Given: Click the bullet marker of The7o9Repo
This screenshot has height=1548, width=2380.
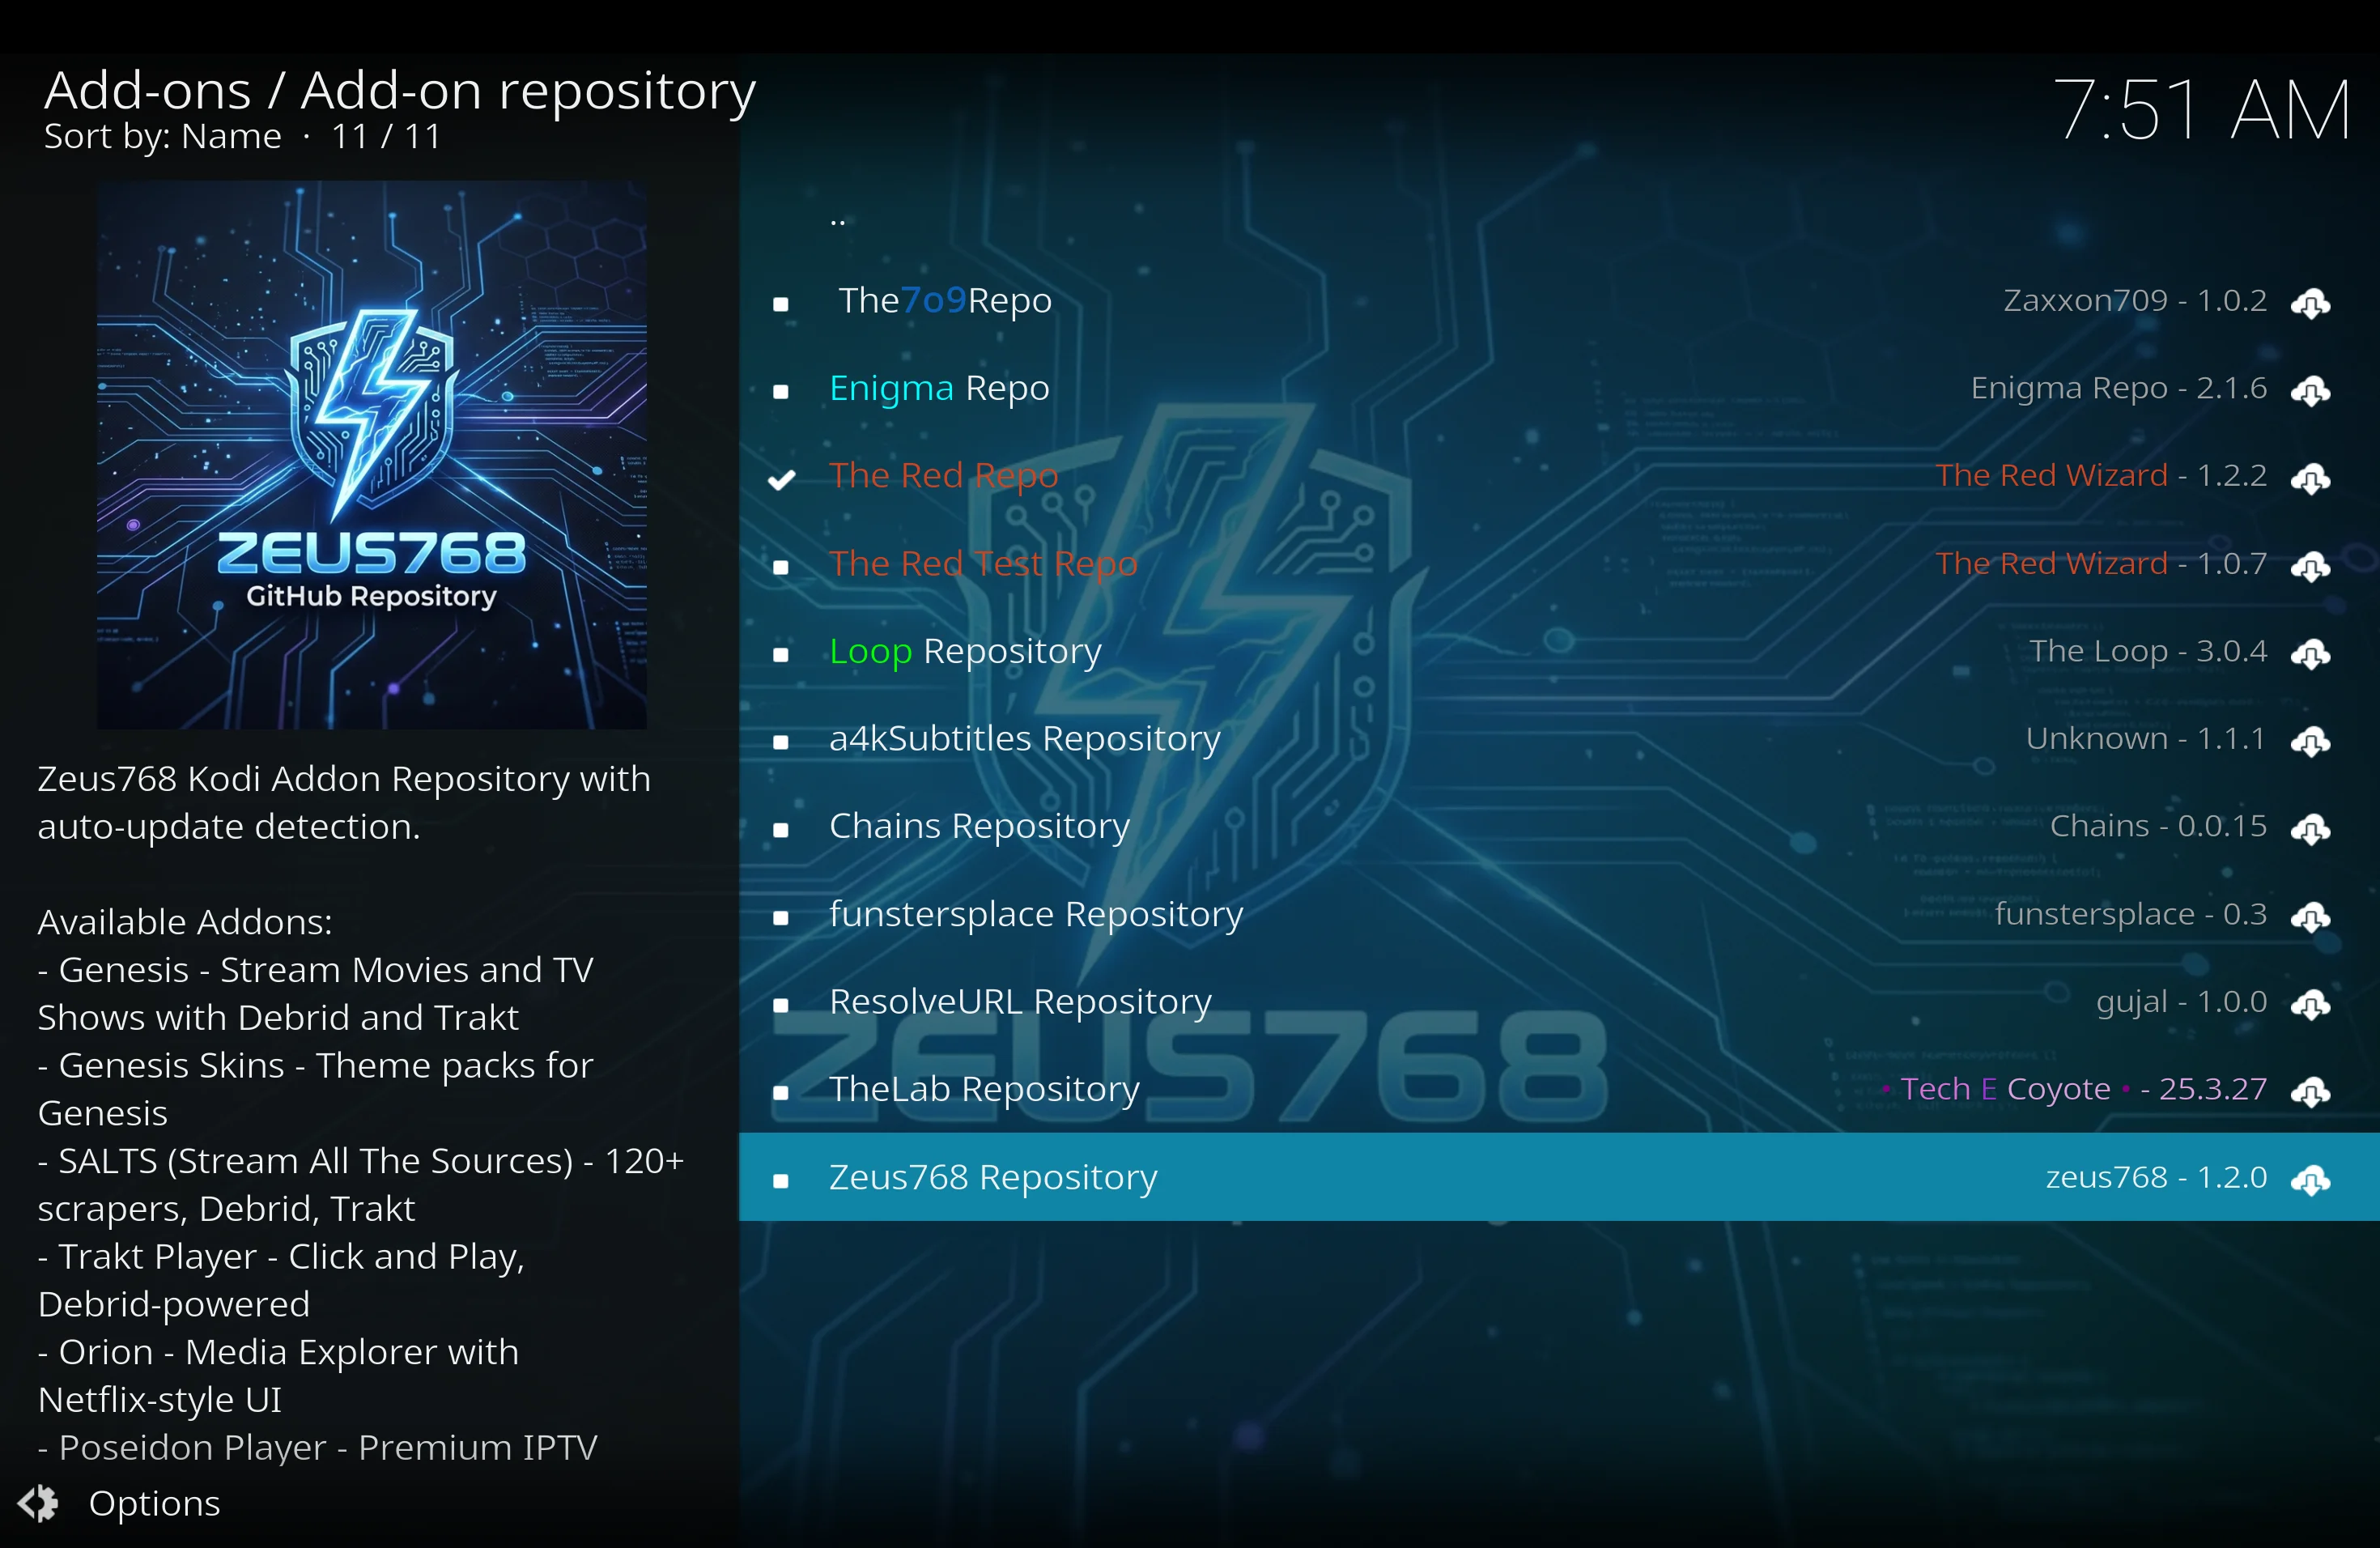Looking at the screenshot, I should [781, 304].
